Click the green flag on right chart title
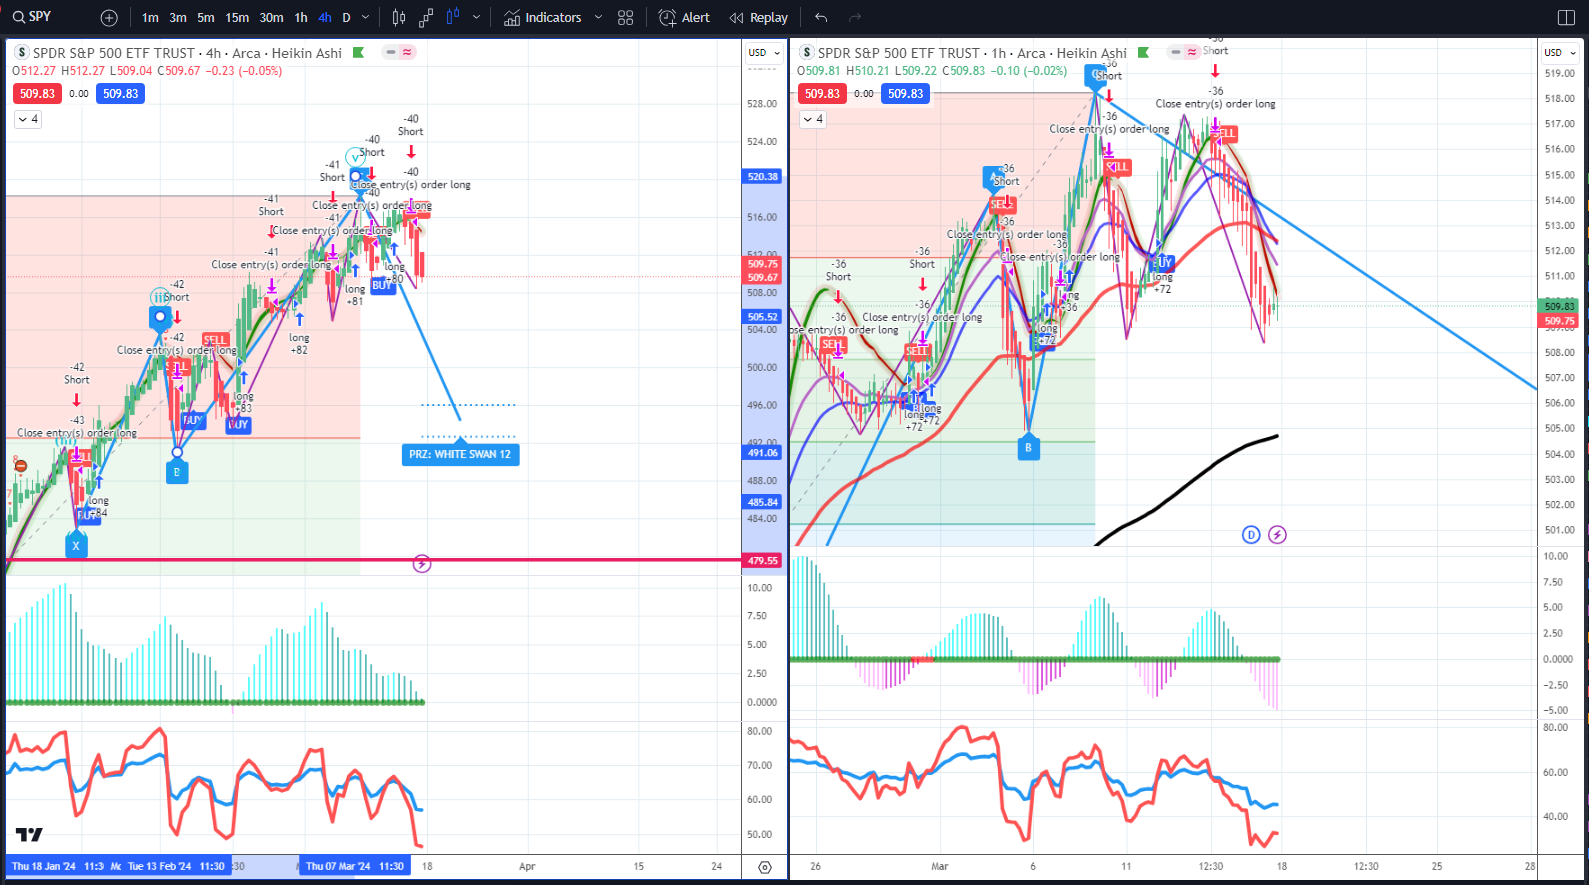Viewport: 1589px width, 885px height. point(1143,53)
